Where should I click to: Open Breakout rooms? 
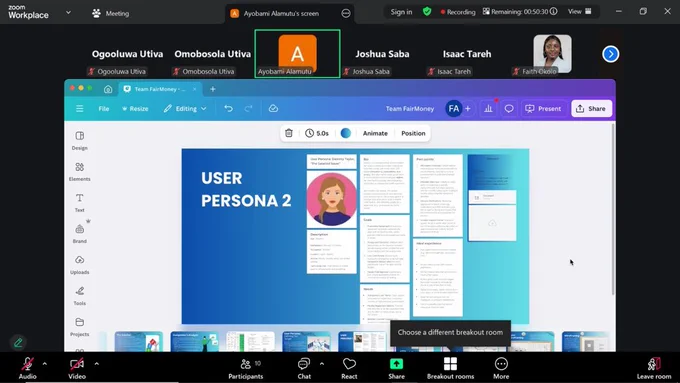(450, 368)
